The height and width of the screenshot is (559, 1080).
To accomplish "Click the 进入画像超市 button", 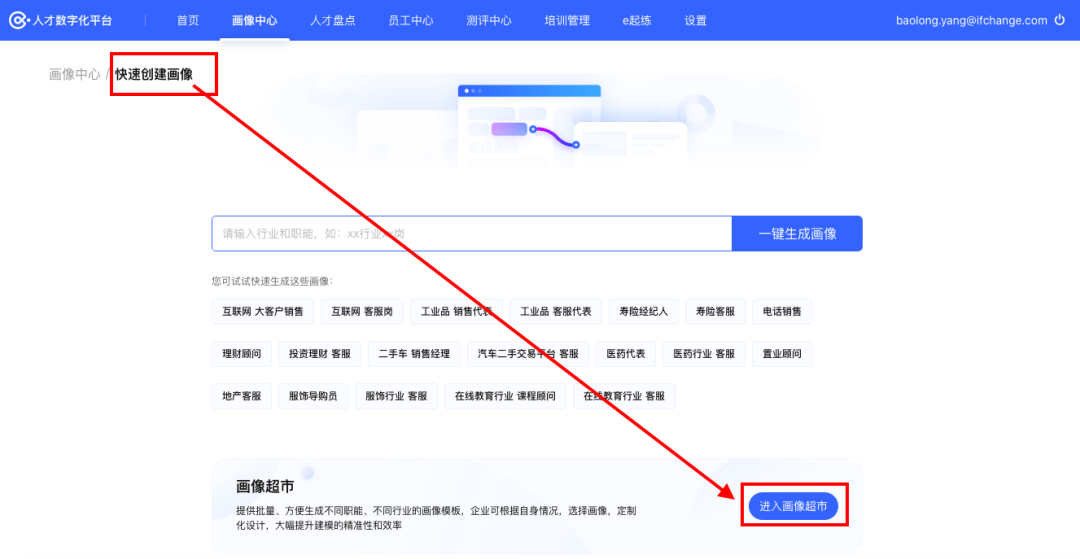I will pyautogui.click(x=793, y=507).
